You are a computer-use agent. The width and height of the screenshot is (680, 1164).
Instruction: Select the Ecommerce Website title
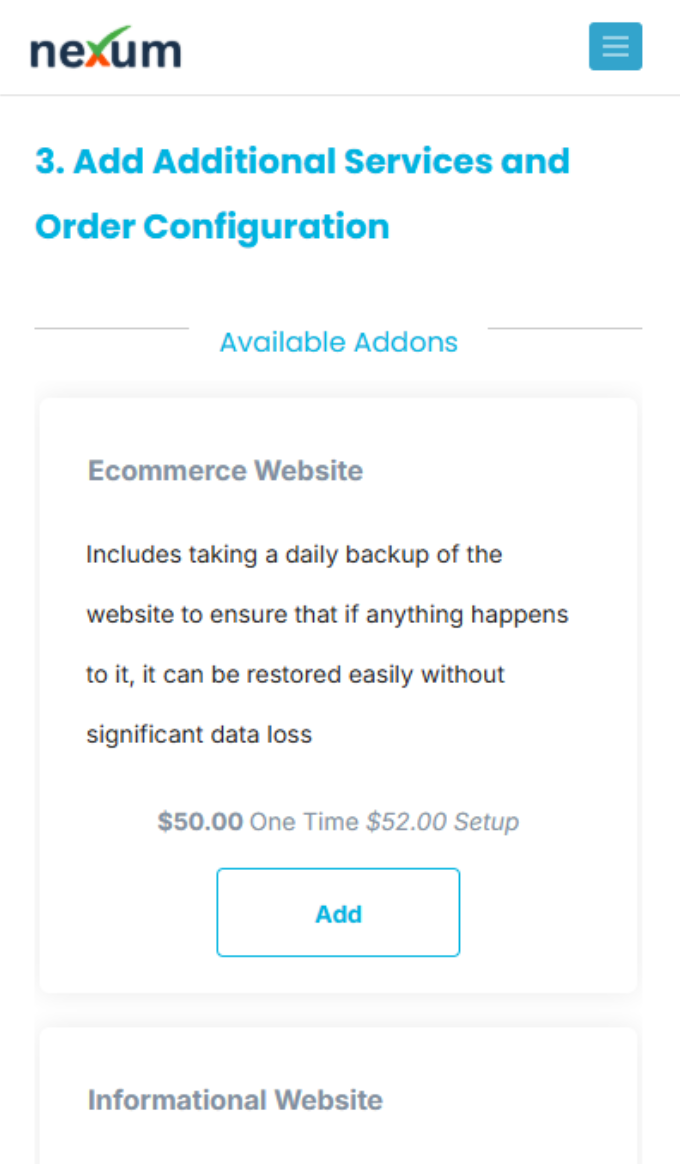pos(226,471)
